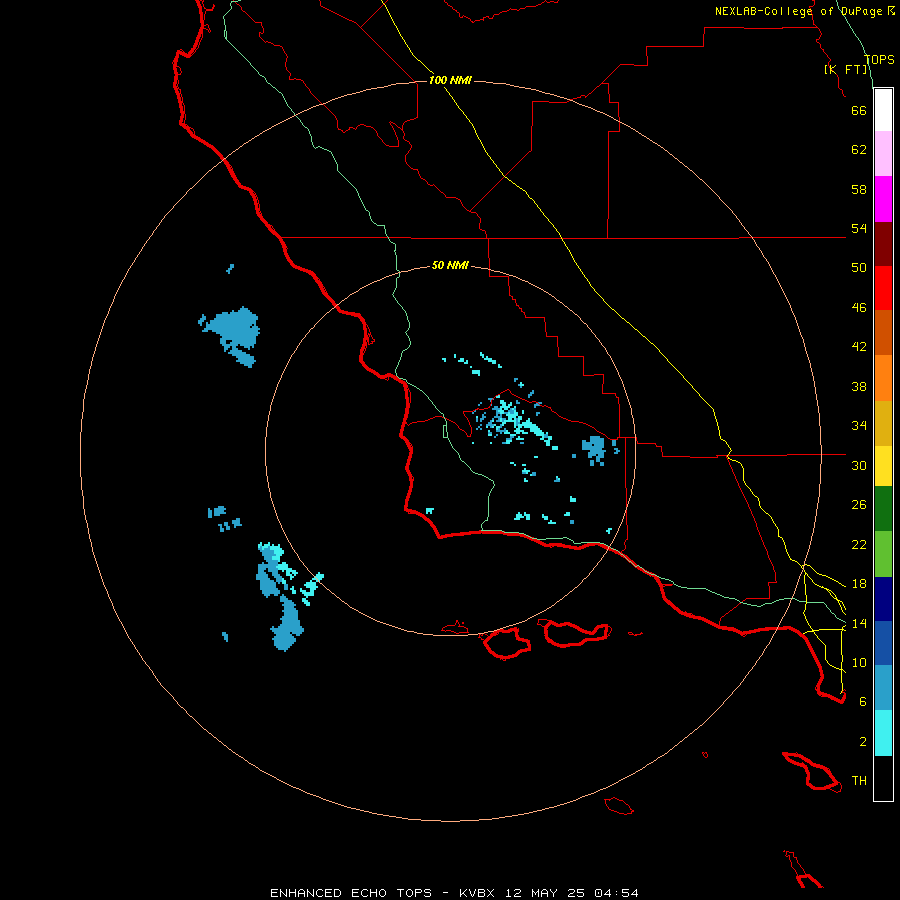Click the 22 legend value
The image size is (900, 900).
pyautogui.click(x=859, y=544)
